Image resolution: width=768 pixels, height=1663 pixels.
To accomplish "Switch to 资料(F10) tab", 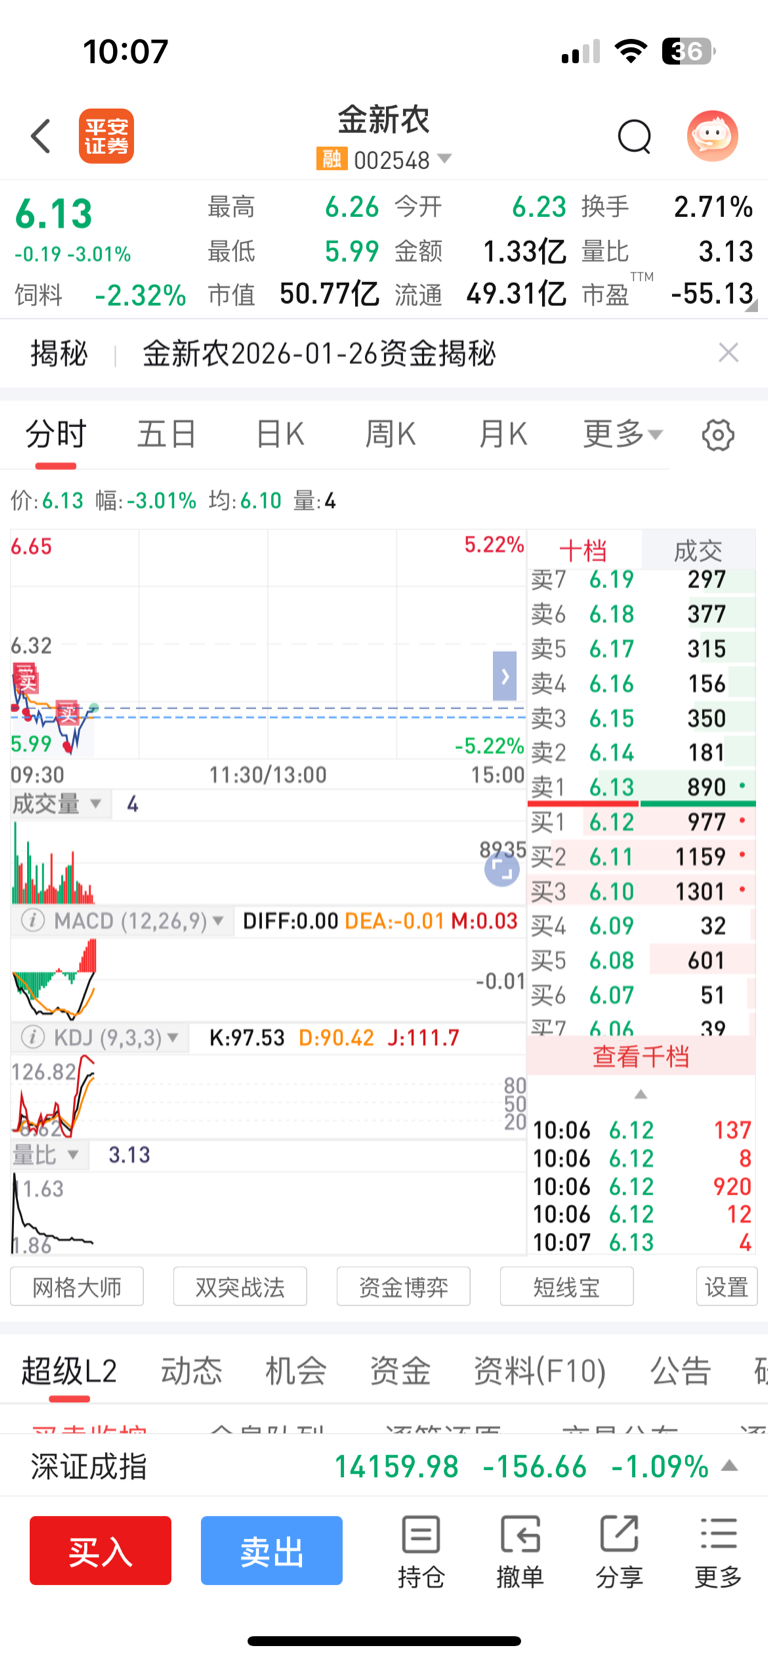I will pos(540,1371).
